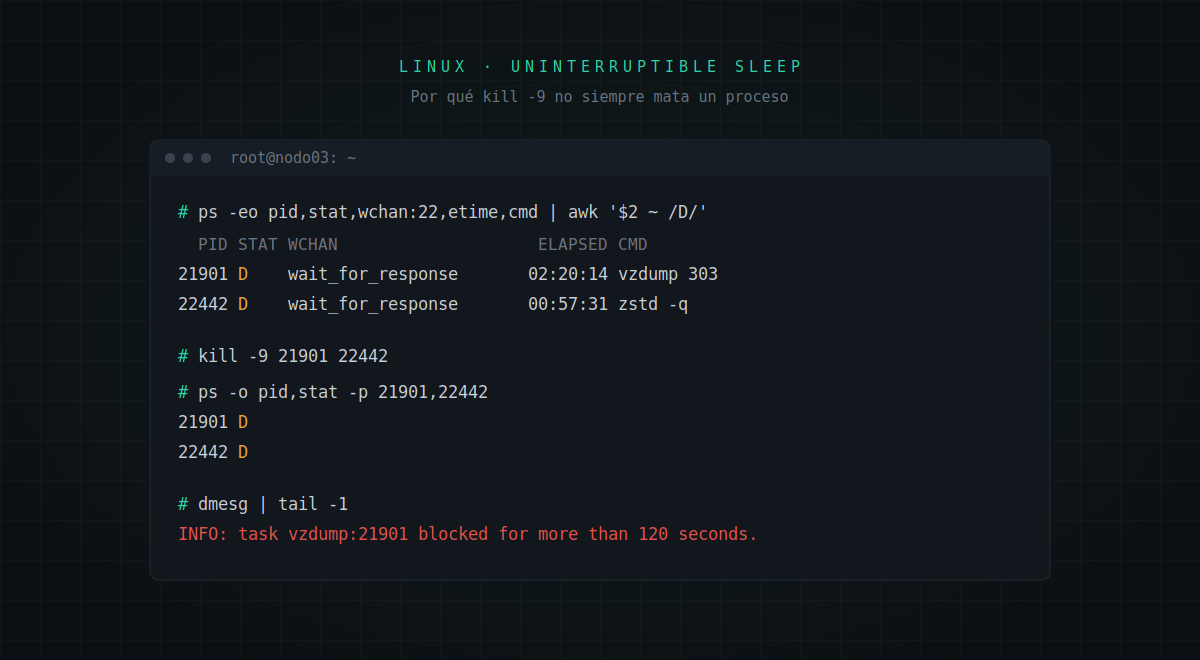Click the ps -o pid,stat -p command
The height and width of the screenshot is (660, 1200).
[x=333, y=392]
